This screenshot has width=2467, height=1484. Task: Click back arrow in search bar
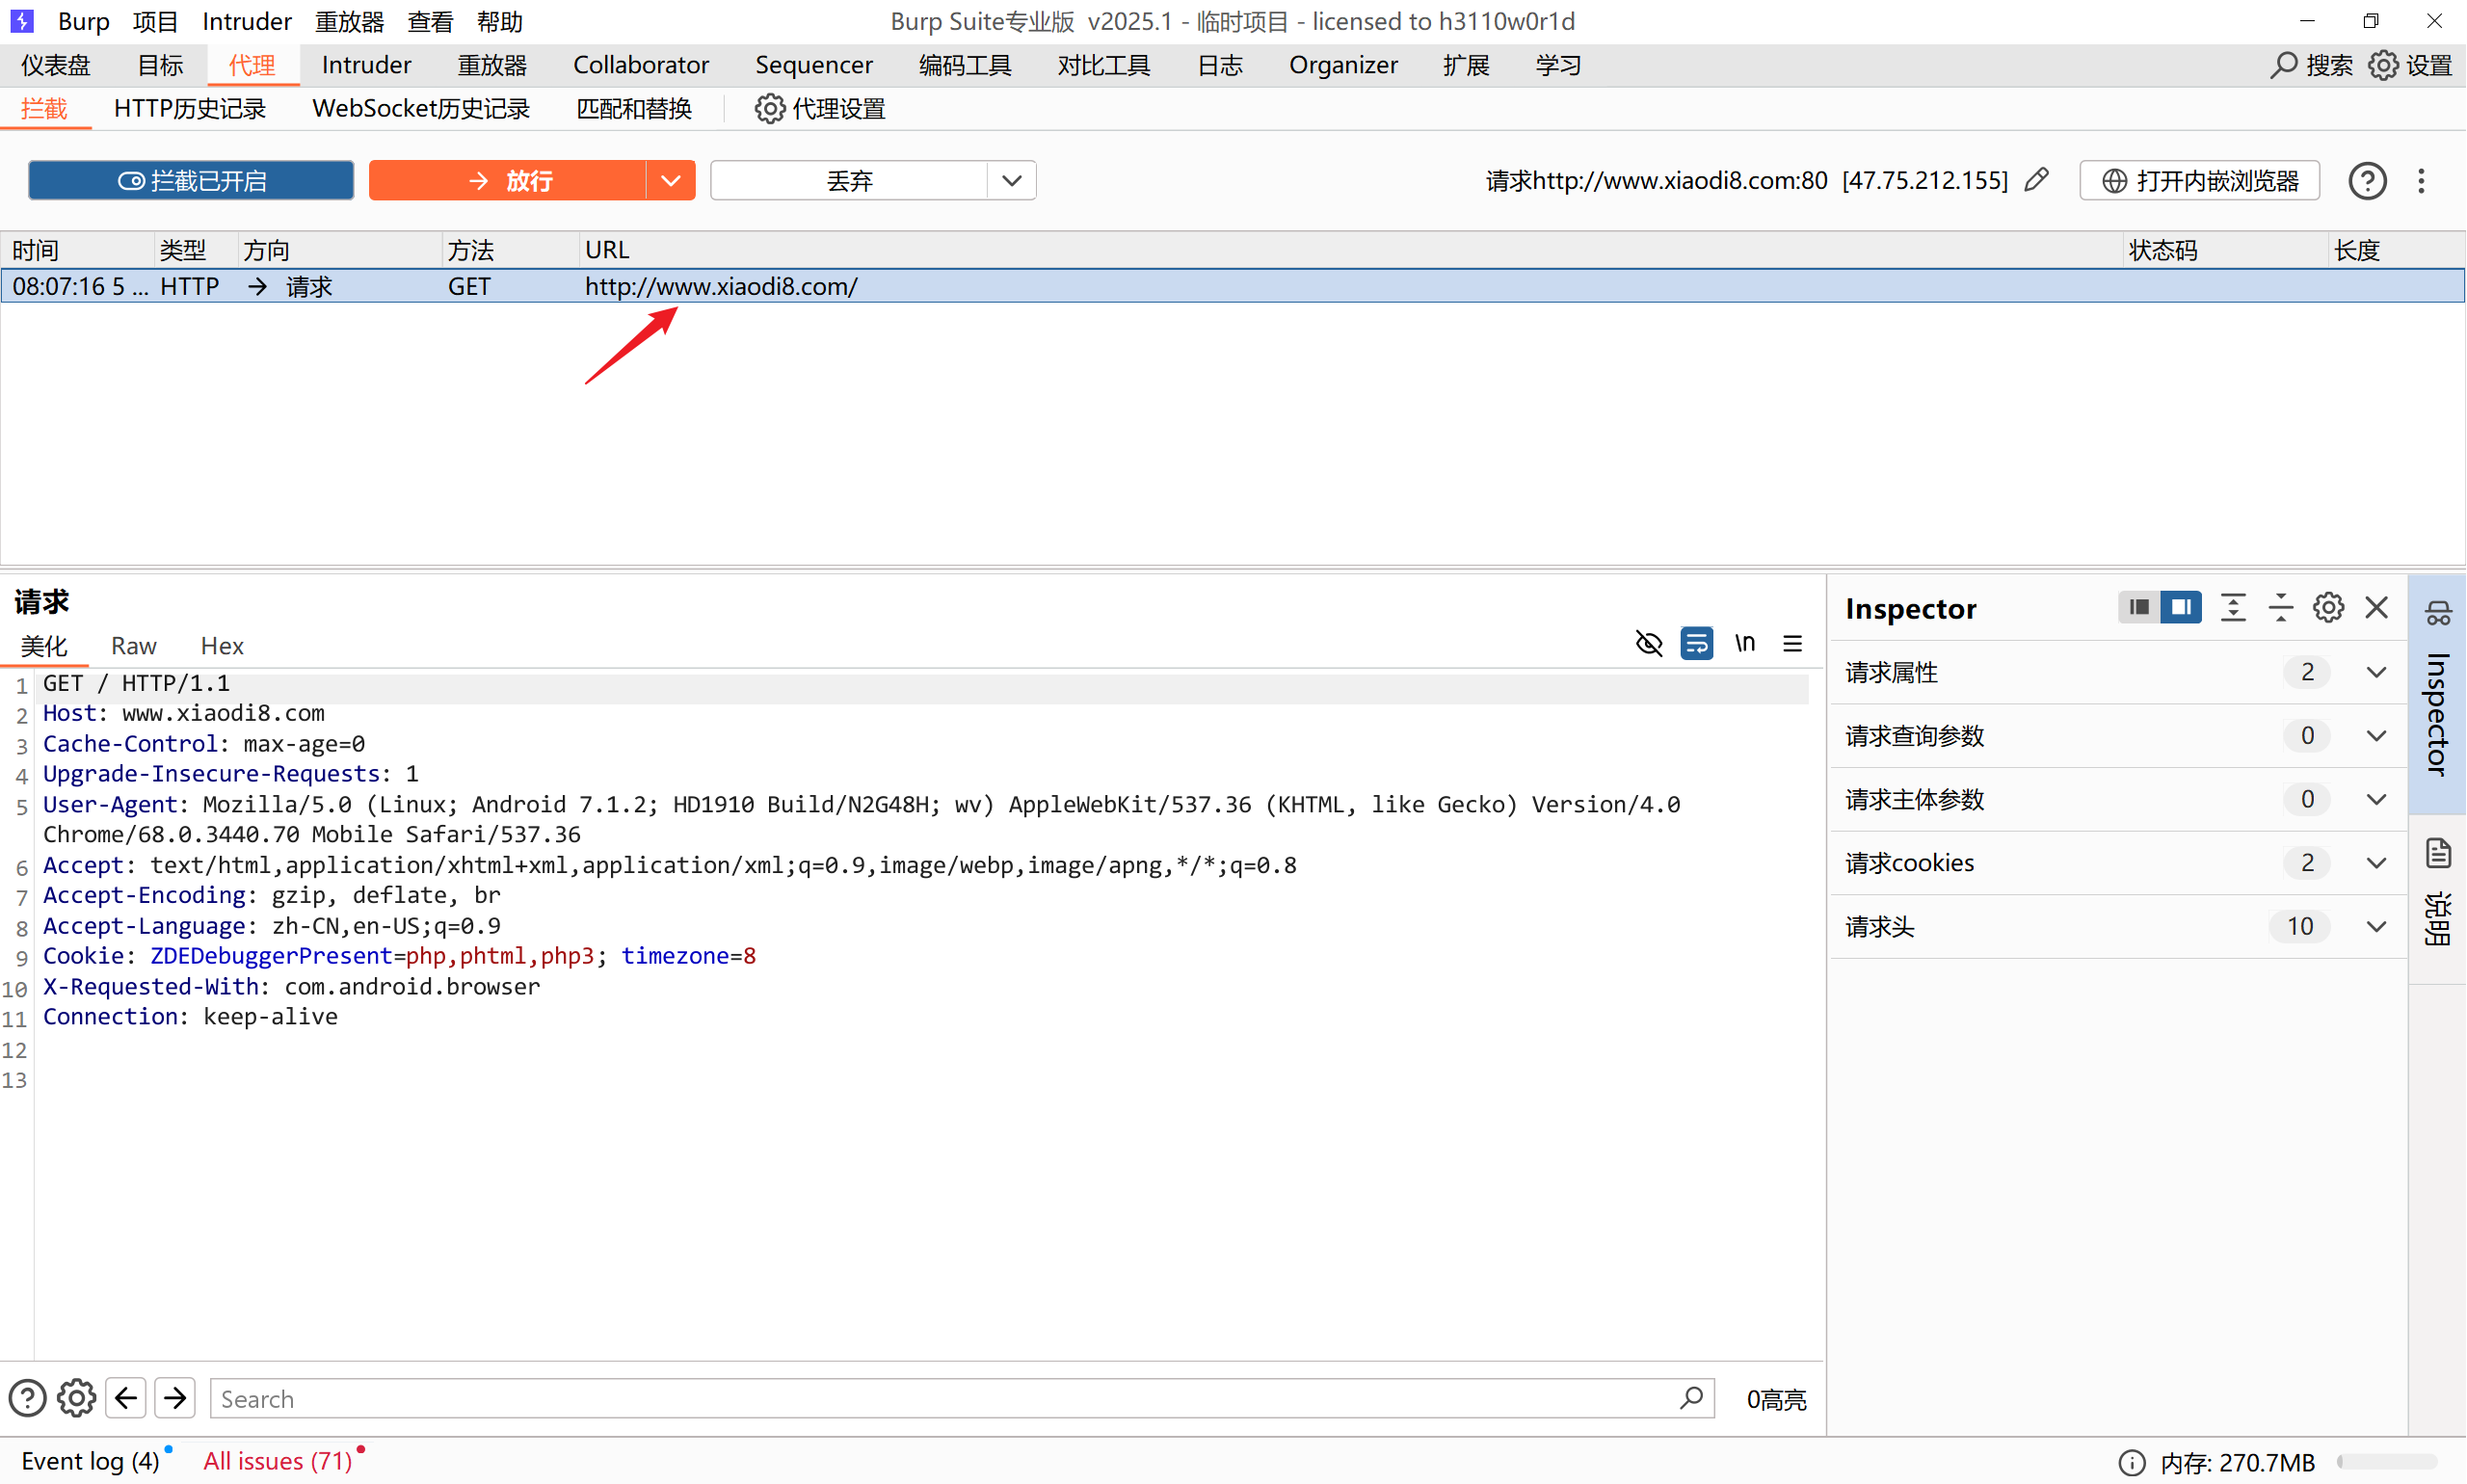click(x=126, y=1398)
